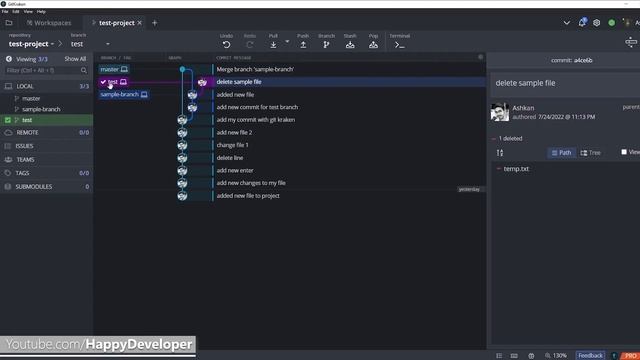Click the graph column settings gear icon
Viewport: 640px width, 360px height.
480,57
